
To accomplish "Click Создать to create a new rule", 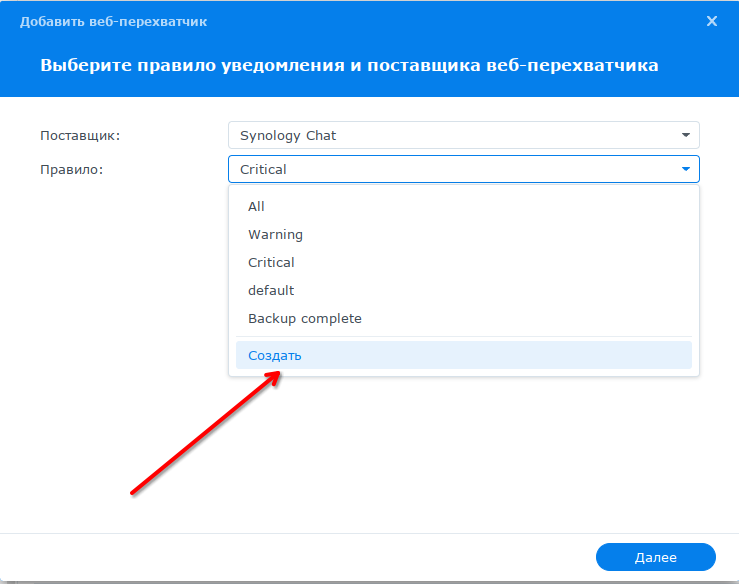I will click(464, 355).
